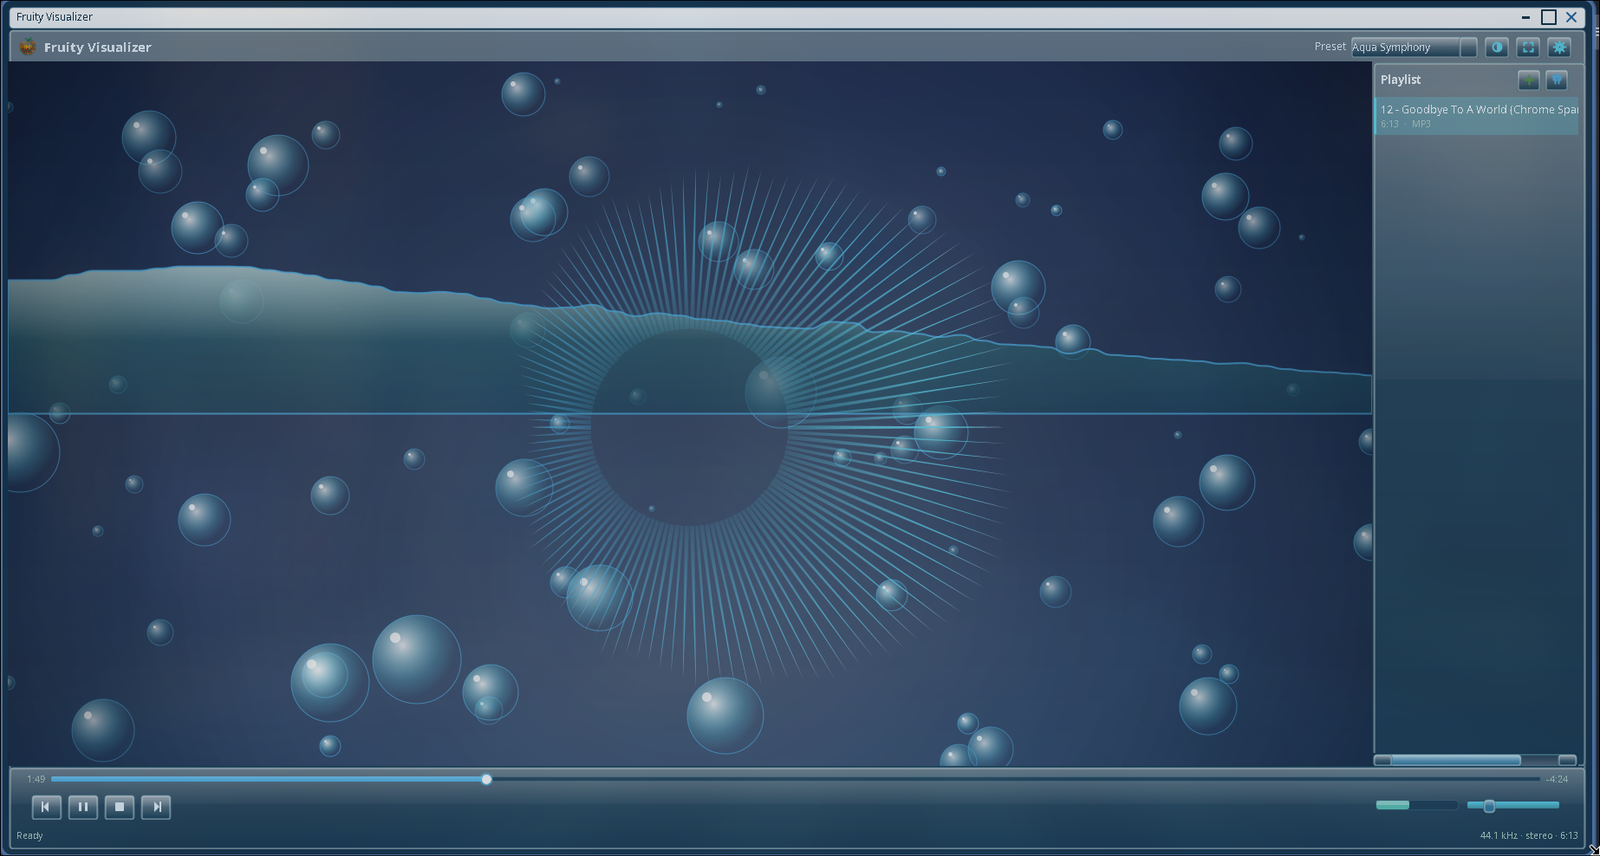Click the playlist scrollbar right arrow

coord(1567,760)
